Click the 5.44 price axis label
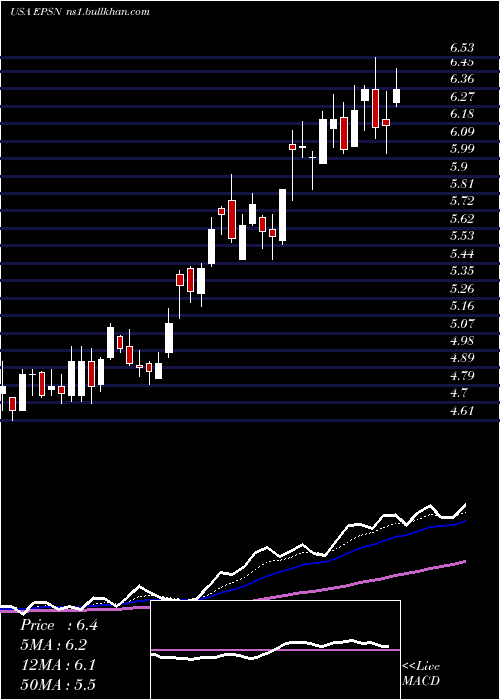Image resolution: width=500 pixels, height=700 pixels. pyautogui.click(x=462, y=254)
